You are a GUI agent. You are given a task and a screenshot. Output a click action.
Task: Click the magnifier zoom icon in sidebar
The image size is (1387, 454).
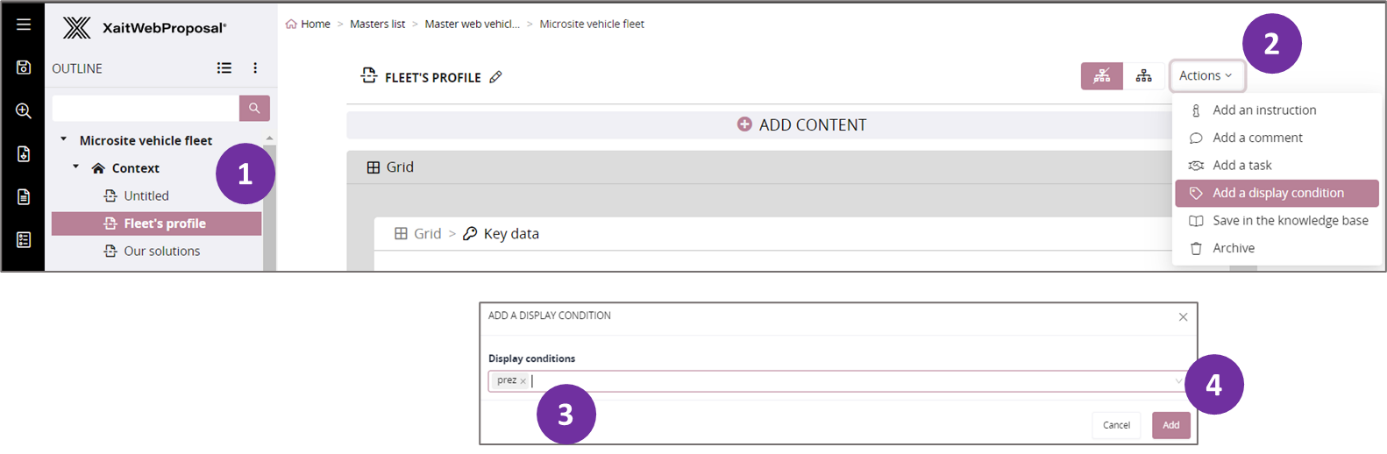tap(23, 111)
